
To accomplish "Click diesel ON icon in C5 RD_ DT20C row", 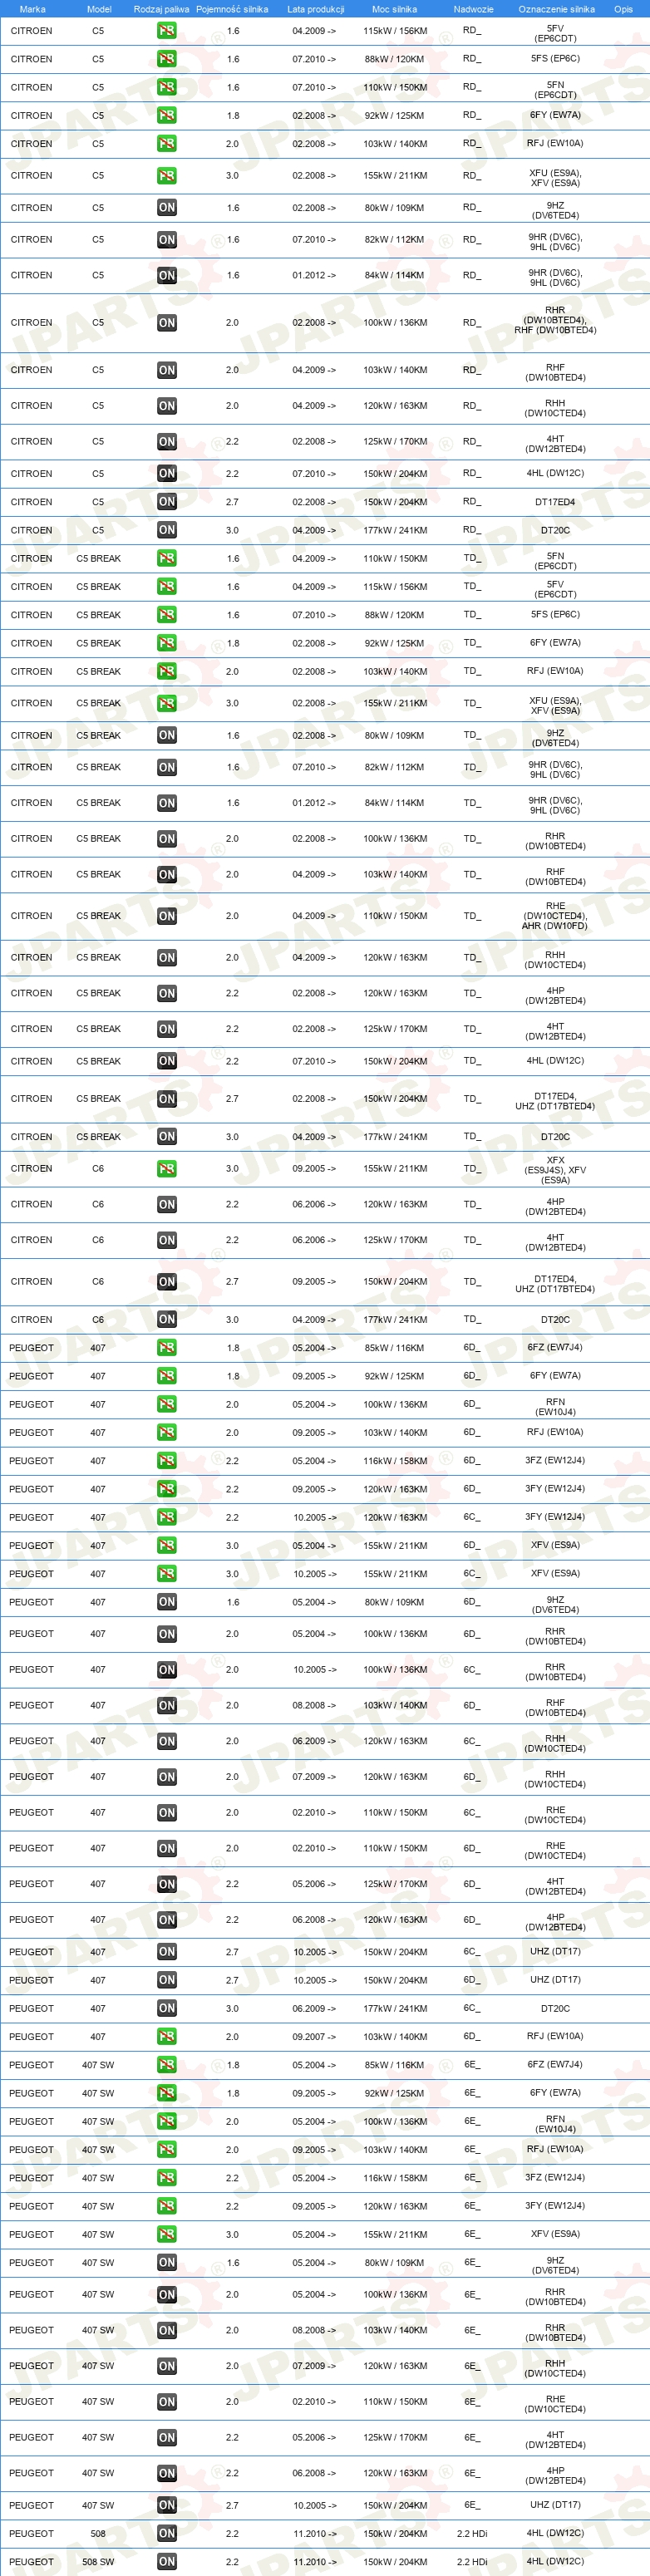I will (x=167, y=530).
